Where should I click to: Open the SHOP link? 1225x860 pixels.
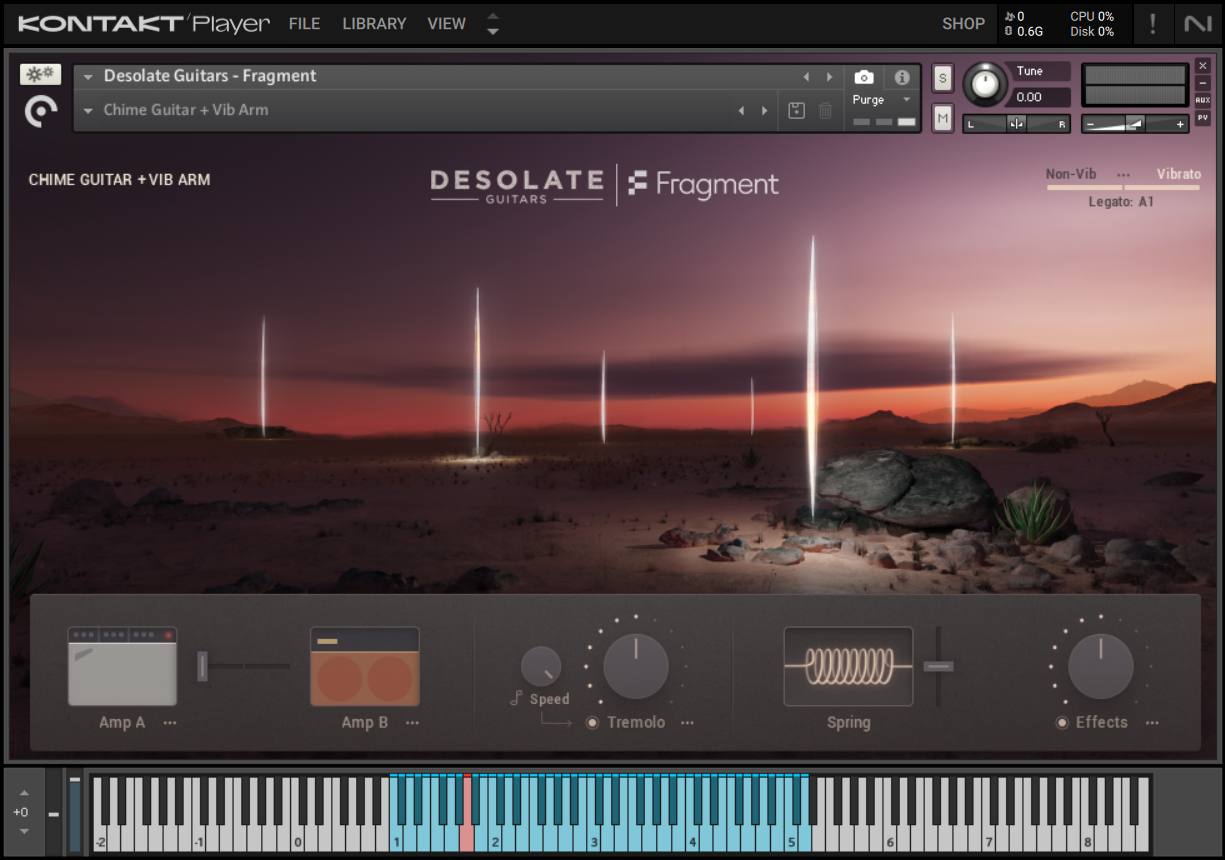pos(963,23)
